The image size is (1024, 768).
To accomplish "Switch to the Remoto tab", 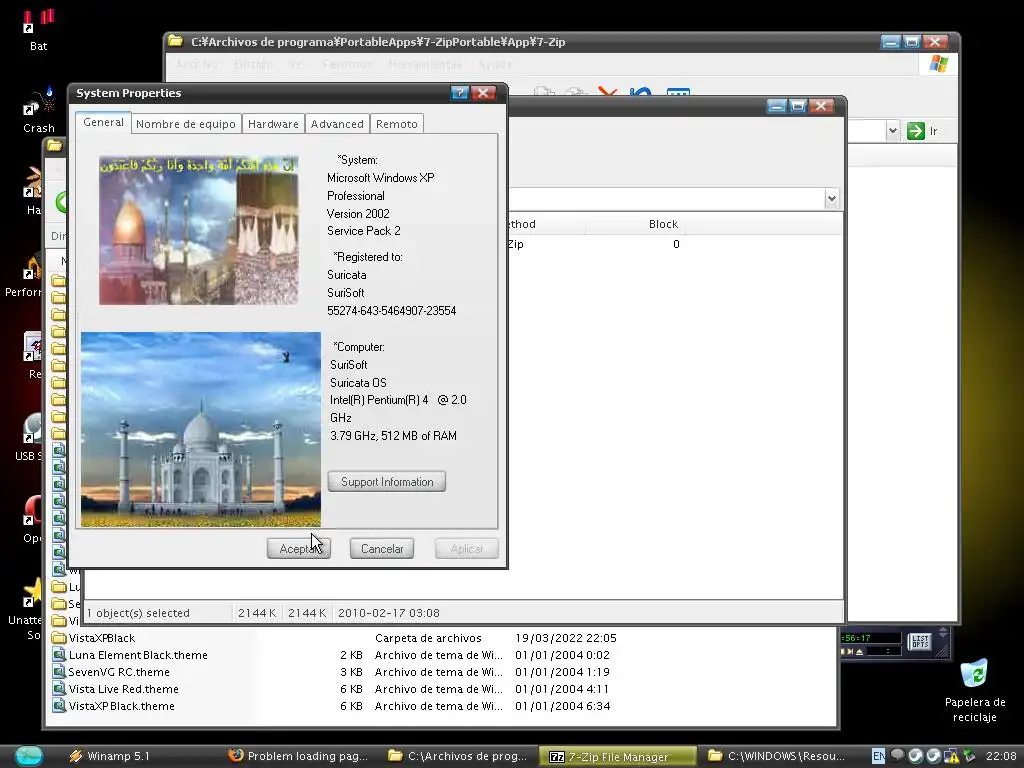I will coord(396,124).
